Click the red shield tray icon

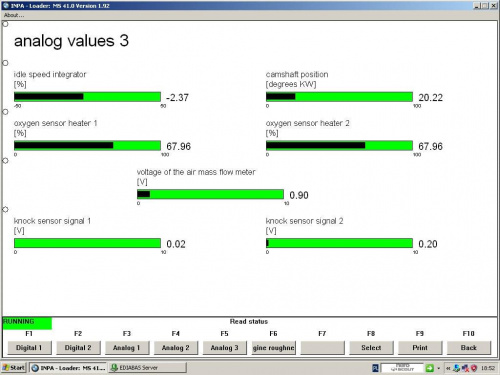click(x=474, y=368)
